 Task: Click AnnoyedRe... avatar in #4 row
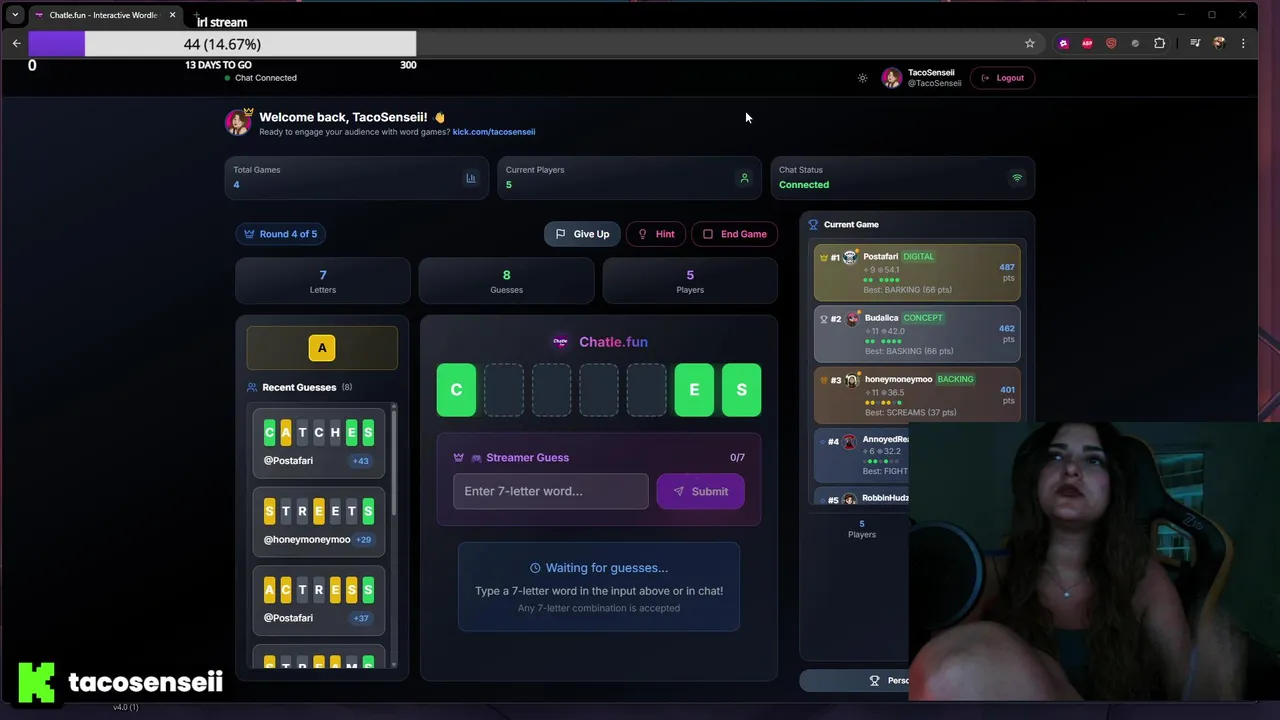[850, 441]
